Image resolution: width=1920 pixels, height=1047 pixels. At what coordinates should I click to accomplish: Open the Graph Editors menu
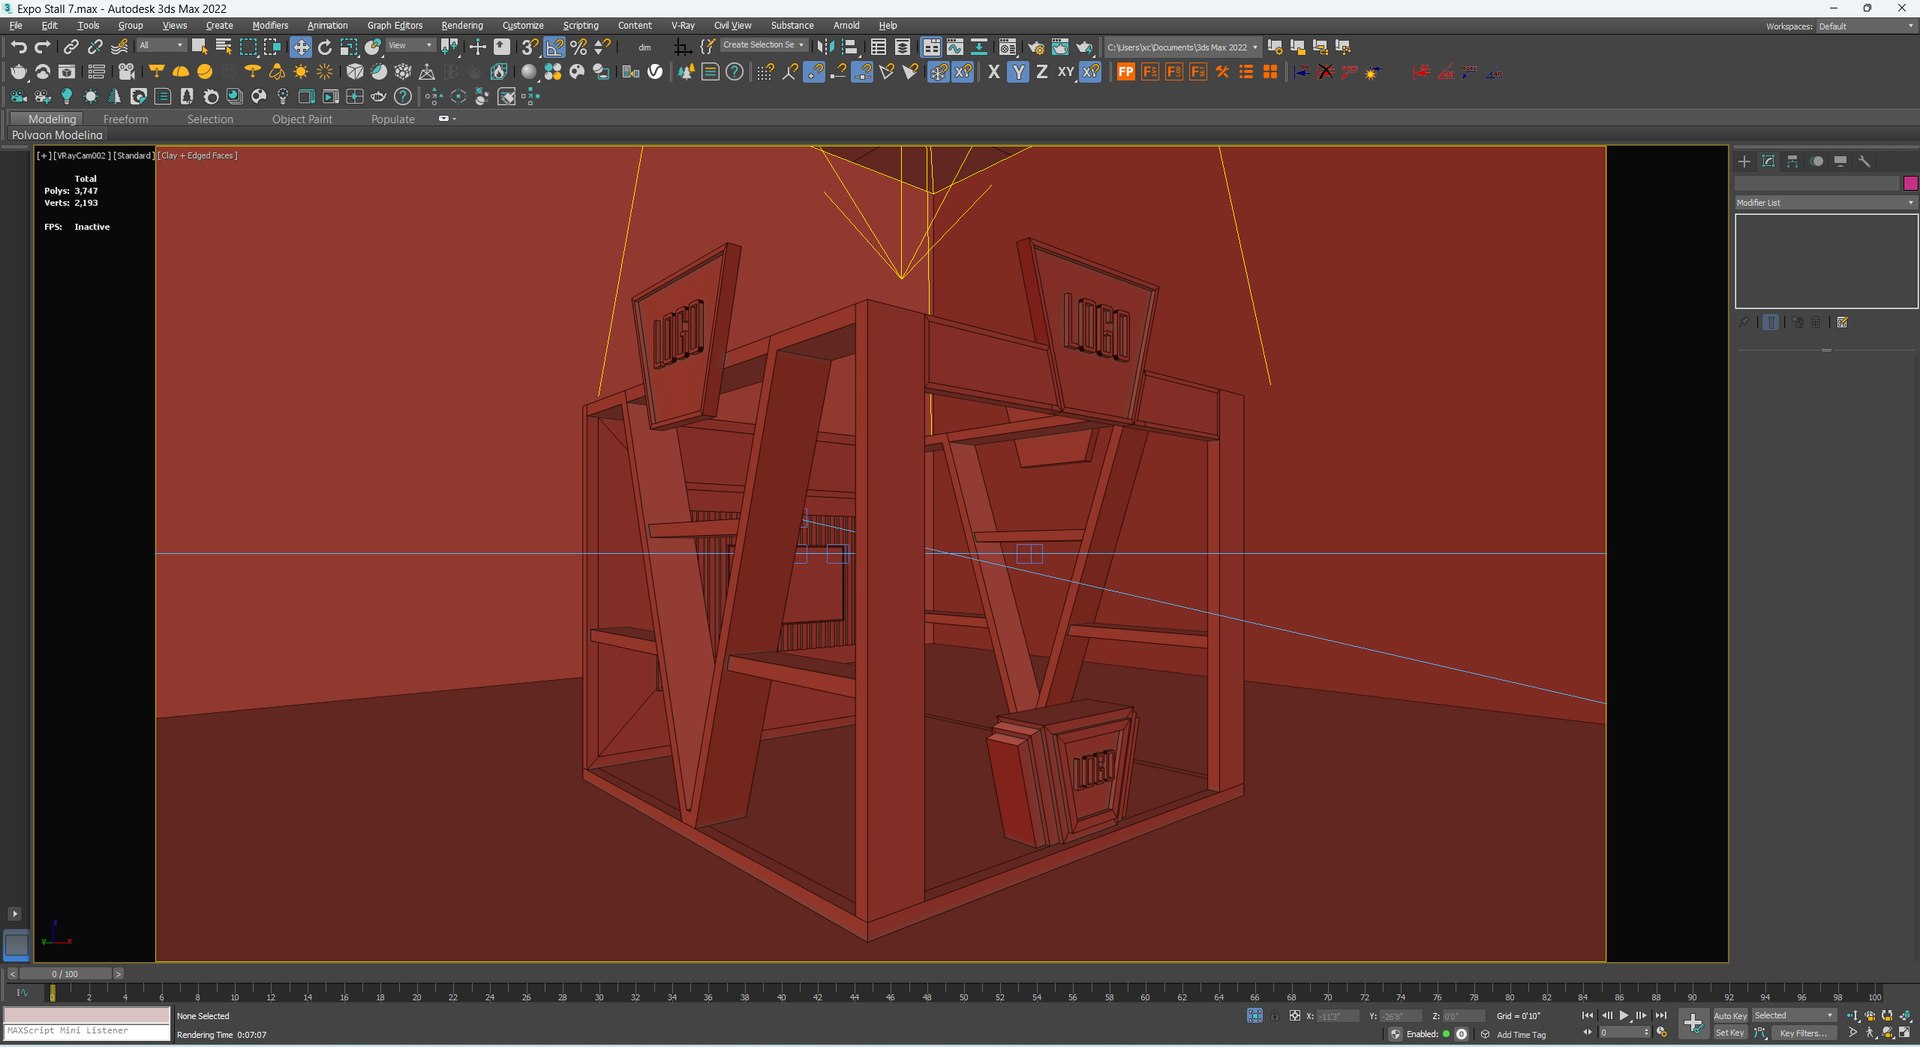click(395, 26)
